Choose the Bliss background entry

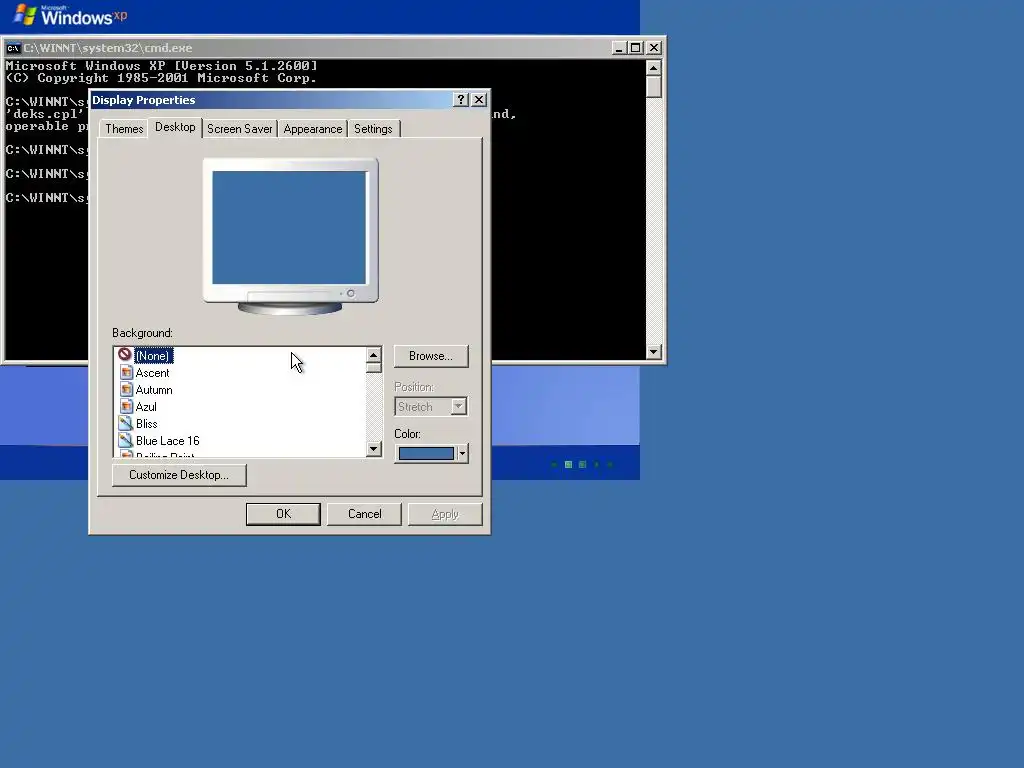tap(146, 424)
